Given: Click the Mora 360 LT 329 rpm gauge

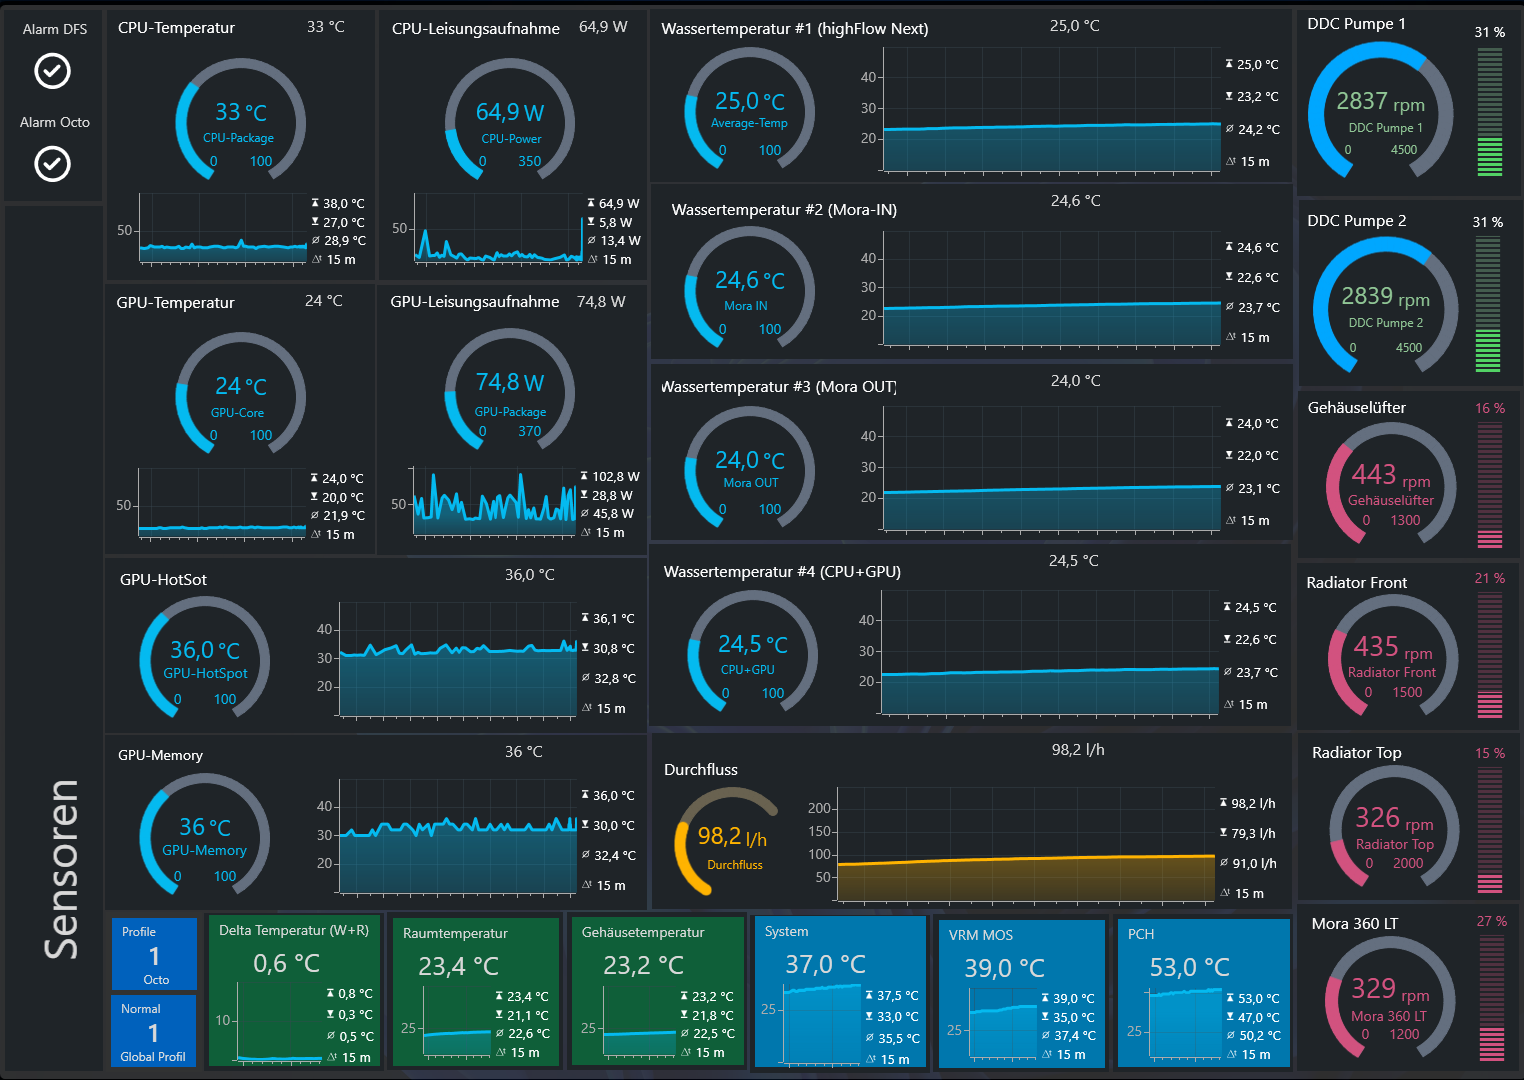Looking at the screenshot, I should click(1390, 998).
